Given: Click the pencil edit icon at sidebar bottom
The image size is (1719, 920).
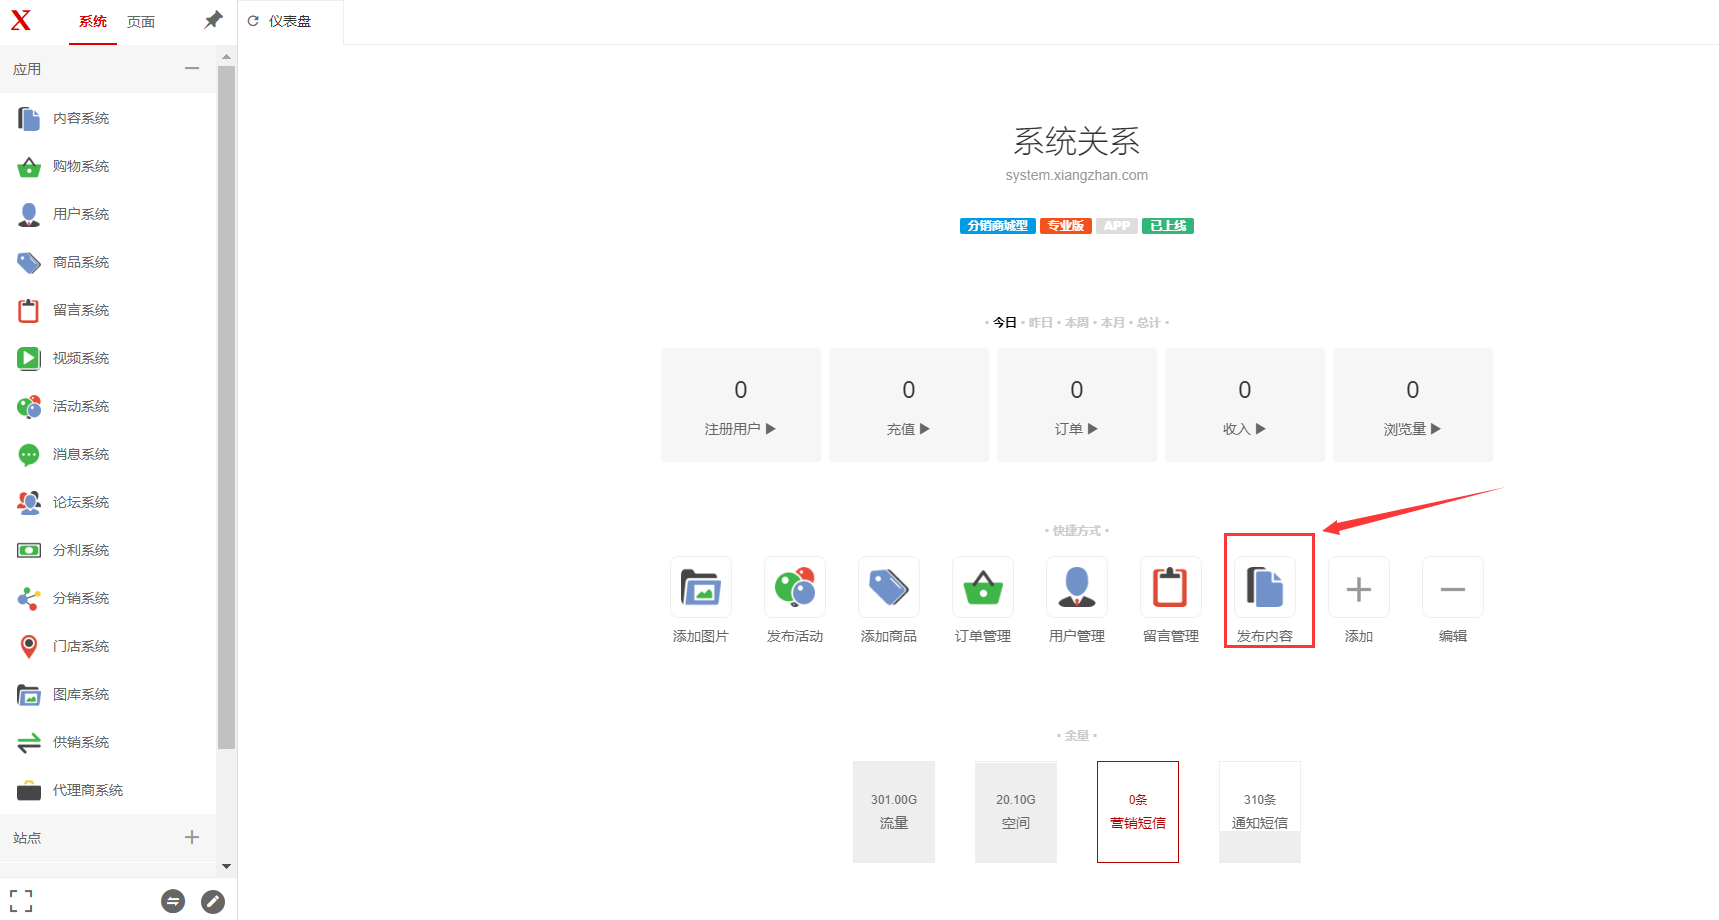Looking at the screenshot, I should click(213, 902).
